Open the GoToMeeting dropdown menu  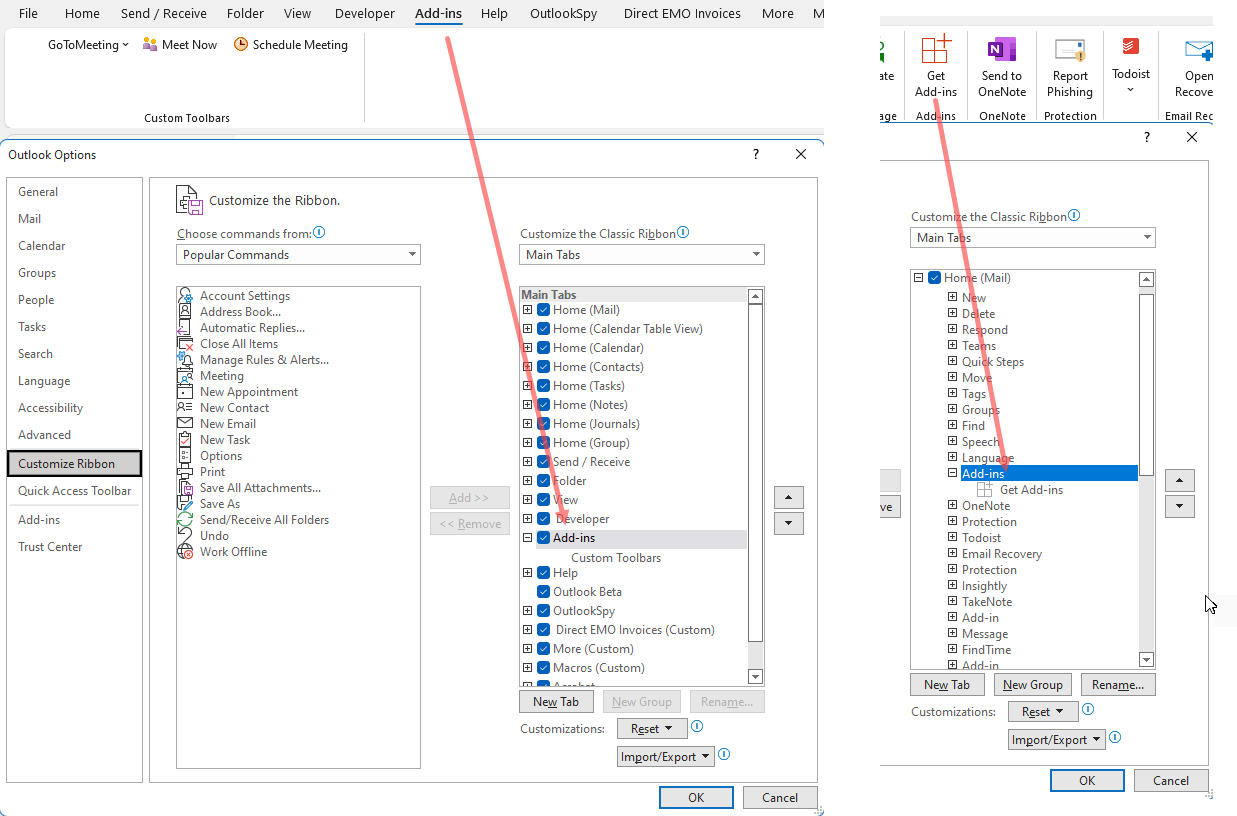(x=89, y=44)
